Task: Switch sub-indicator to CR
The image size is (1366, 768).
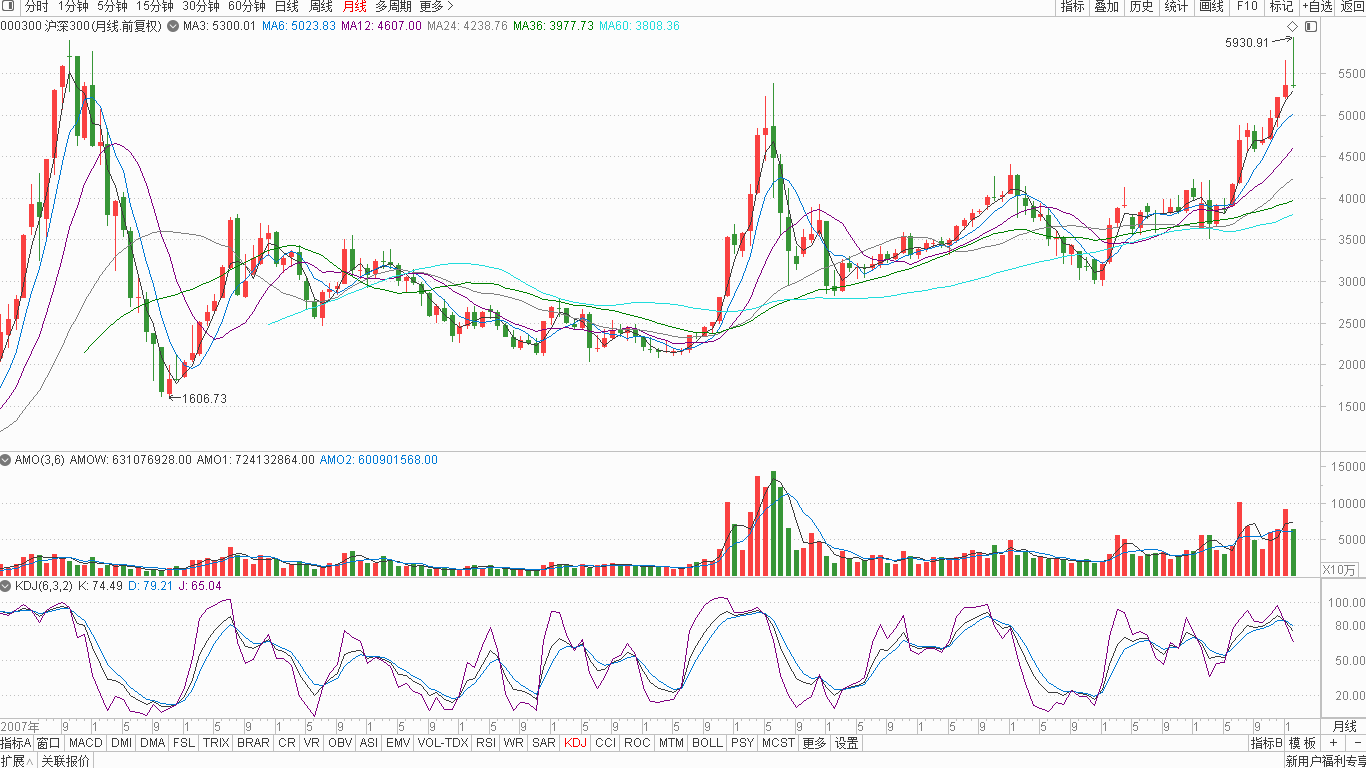Action: pyautogui.click(x=287, y=743)
